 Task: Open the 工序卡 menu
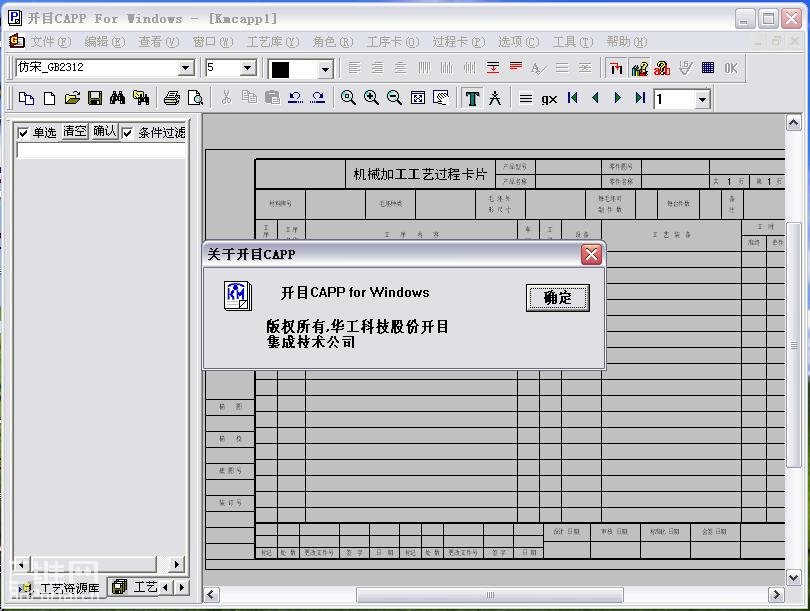[393, 41]
